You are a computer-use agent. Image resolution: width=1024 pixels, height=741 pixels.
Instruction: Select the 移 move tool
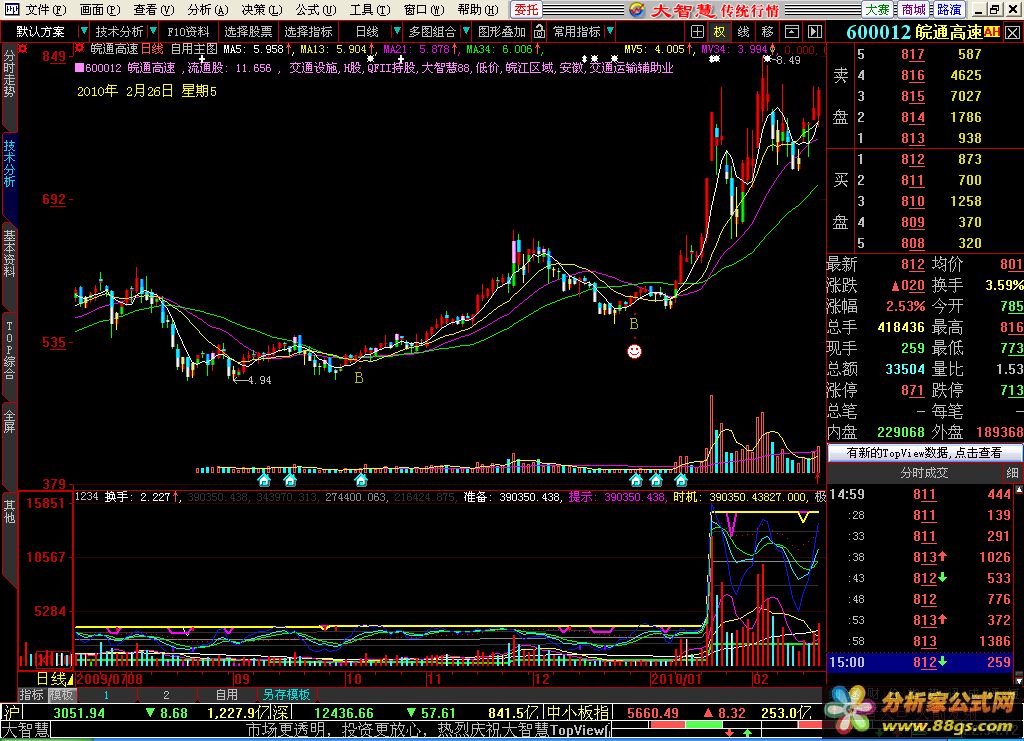767,31
